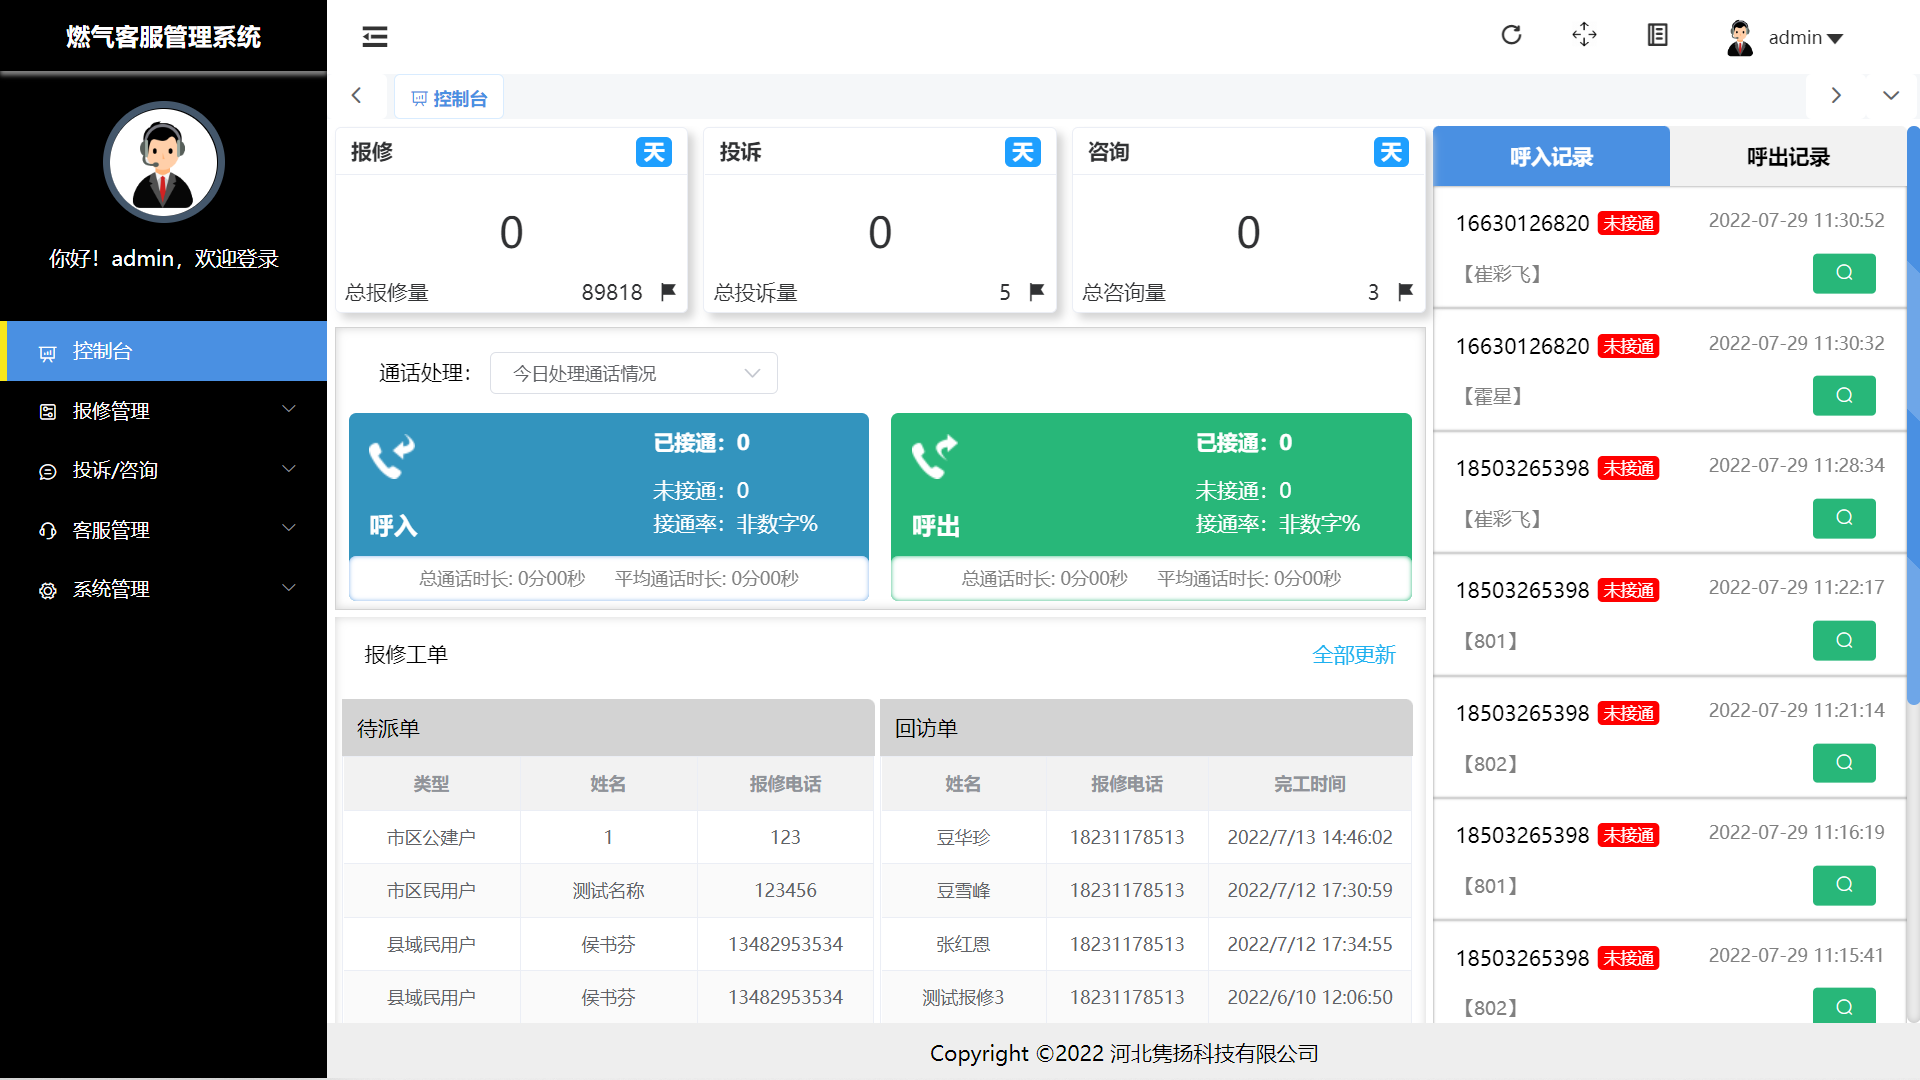Click the admin avatar icon in the top bar

pyautogui.click(x=1740, y=38)
